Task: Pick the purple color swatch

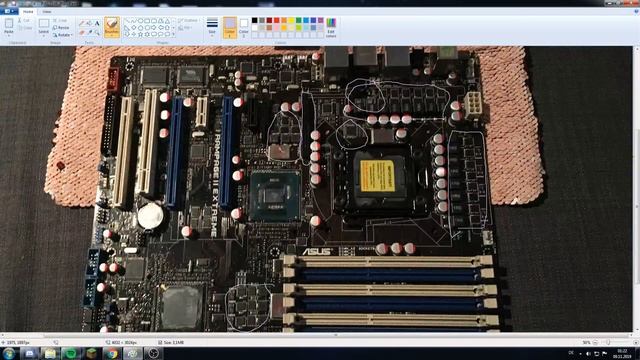Action: (x=320, y=20)
